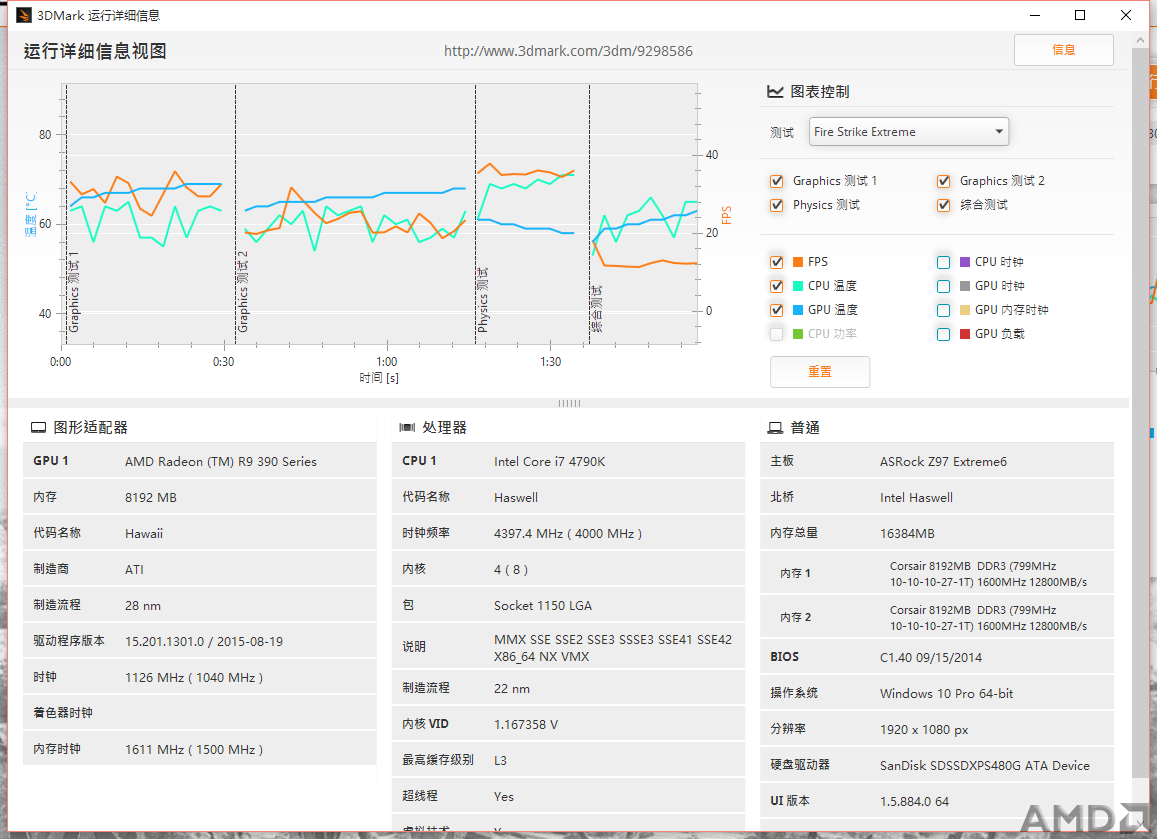Enable the GPU 内存时钟 checkbox
Viewport: 1157px width, 839px height.
pyautogui.click(x=943, y=310)
